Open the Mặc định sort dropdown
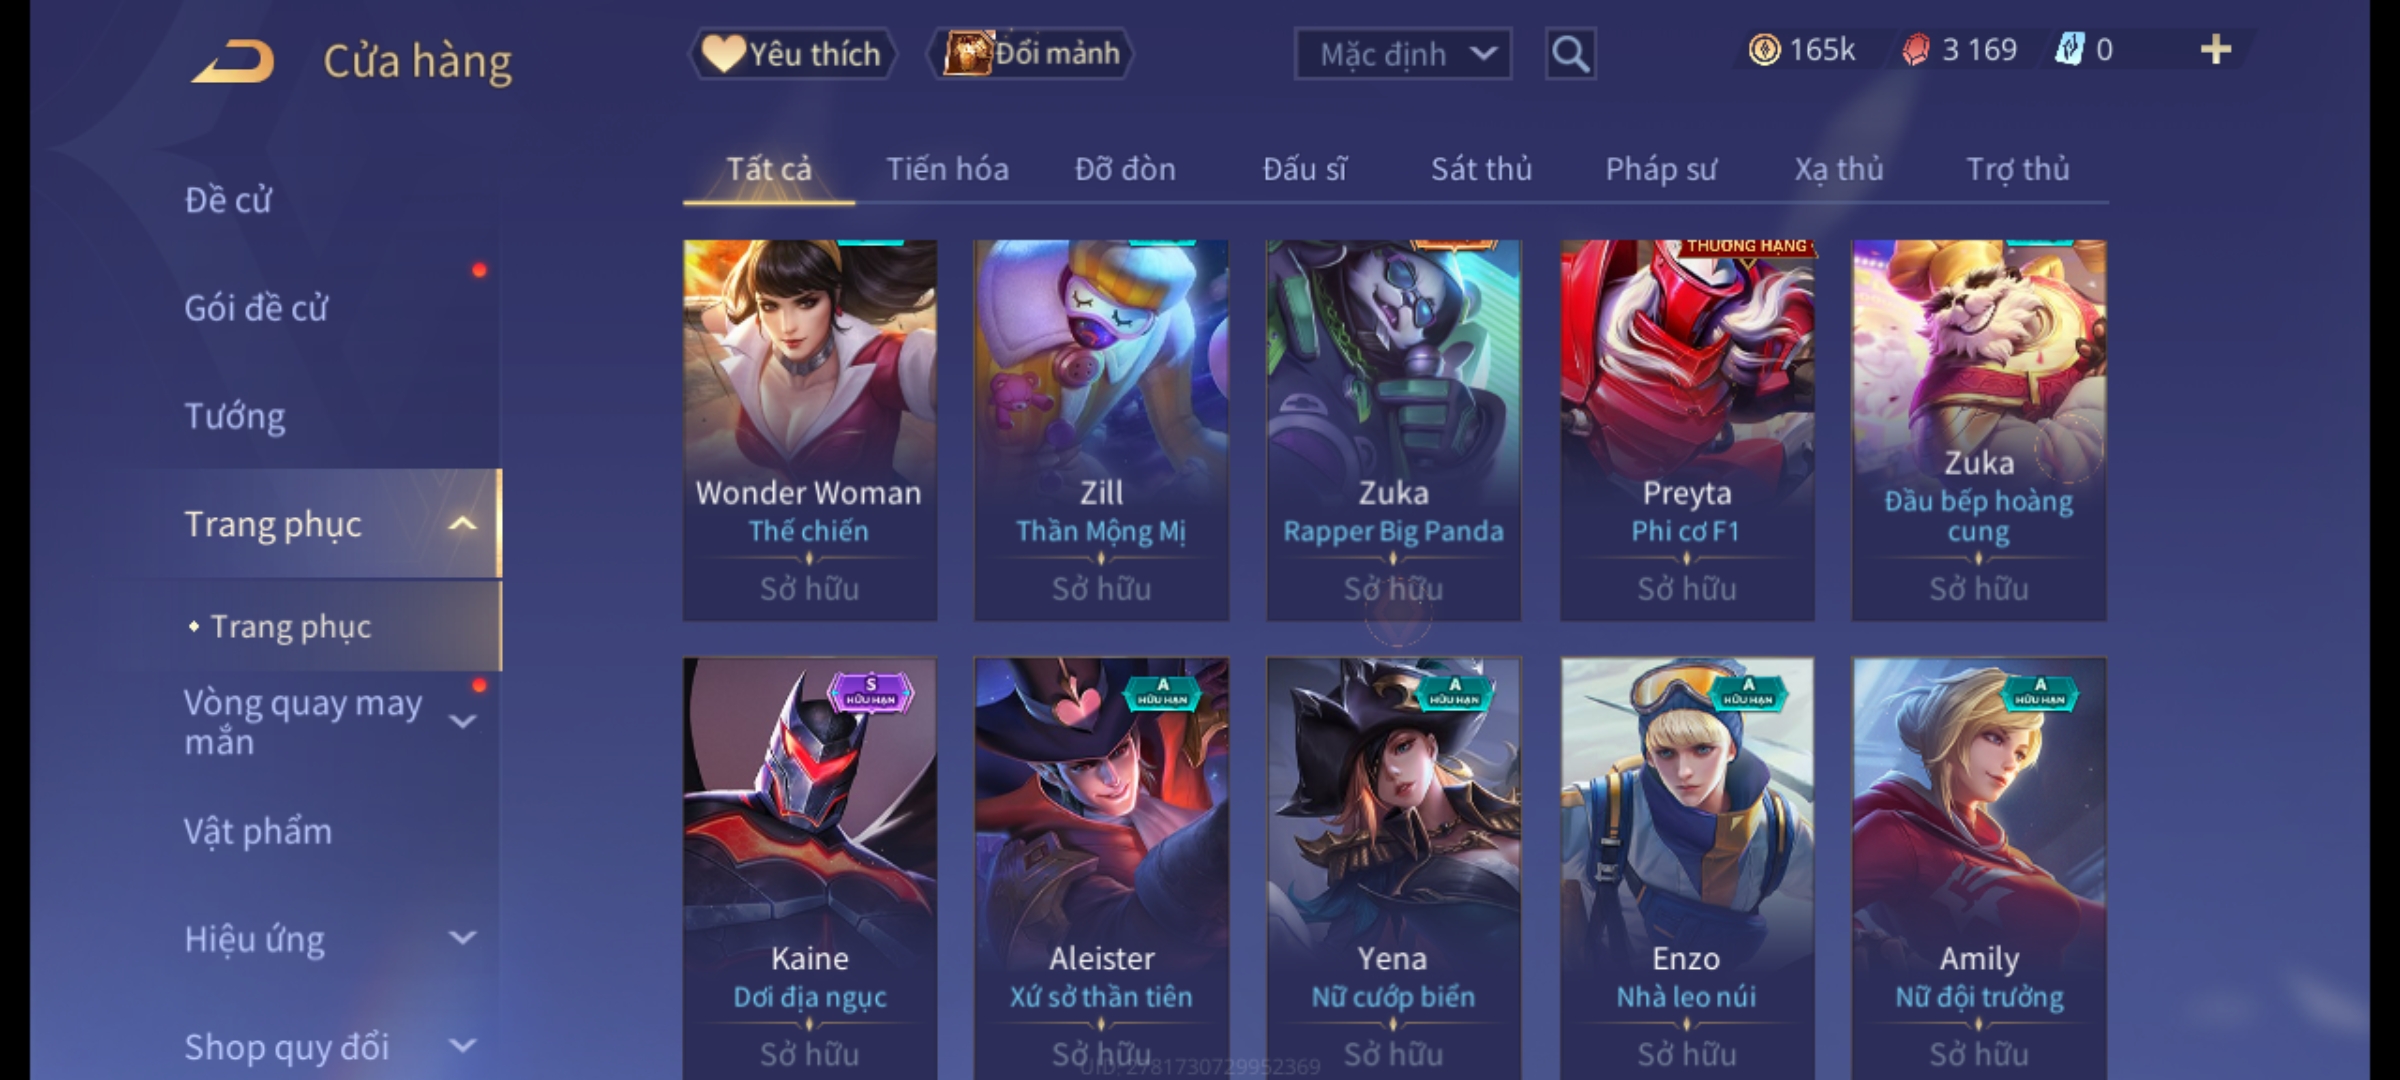The height and width of the screenshot is (1080, 2400). (1402, 54)
